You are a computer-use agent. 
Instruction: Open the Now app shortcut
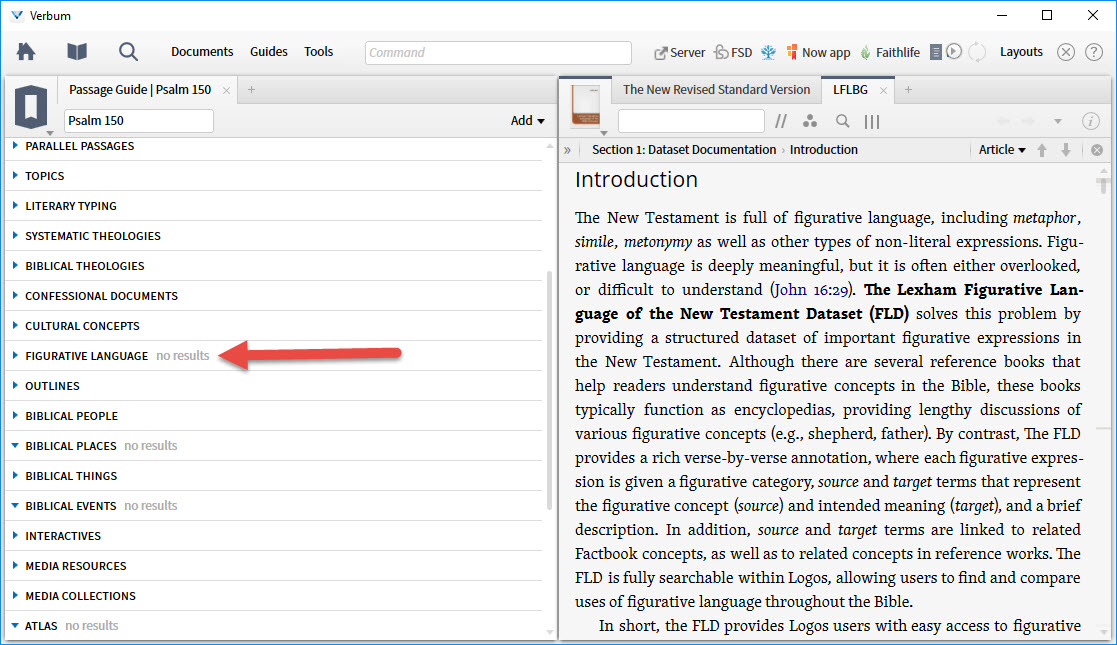click(x=818, y=52)
